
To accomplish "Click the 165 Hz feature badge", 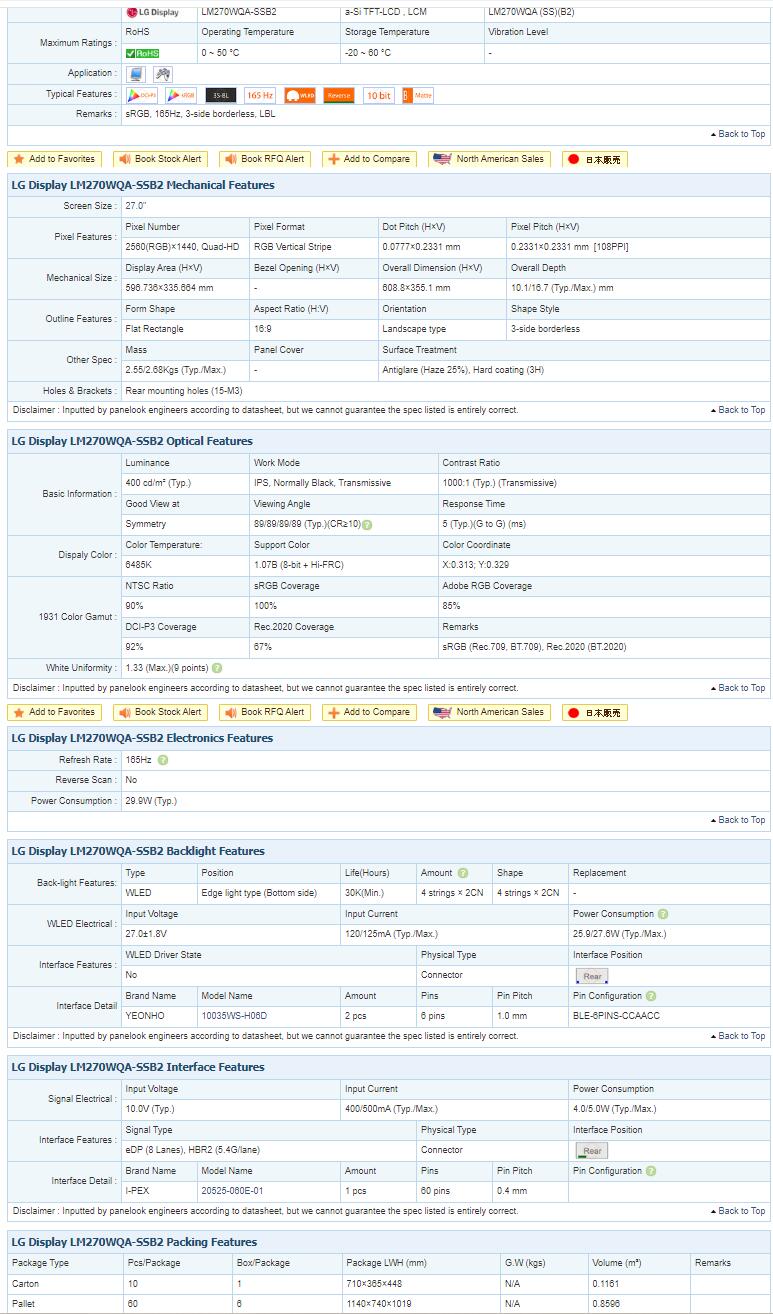I will [260, 95].
